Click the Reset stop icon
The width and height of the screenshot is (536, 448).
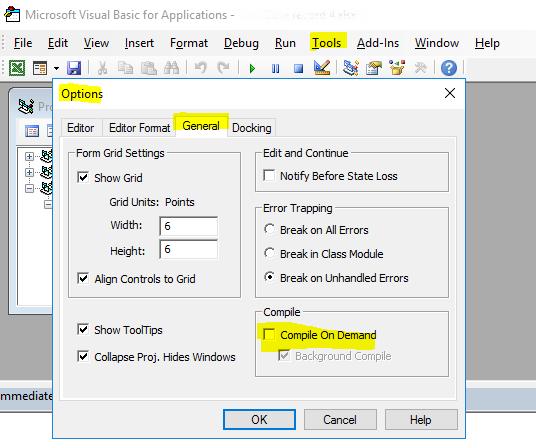[x=298, y=68]
